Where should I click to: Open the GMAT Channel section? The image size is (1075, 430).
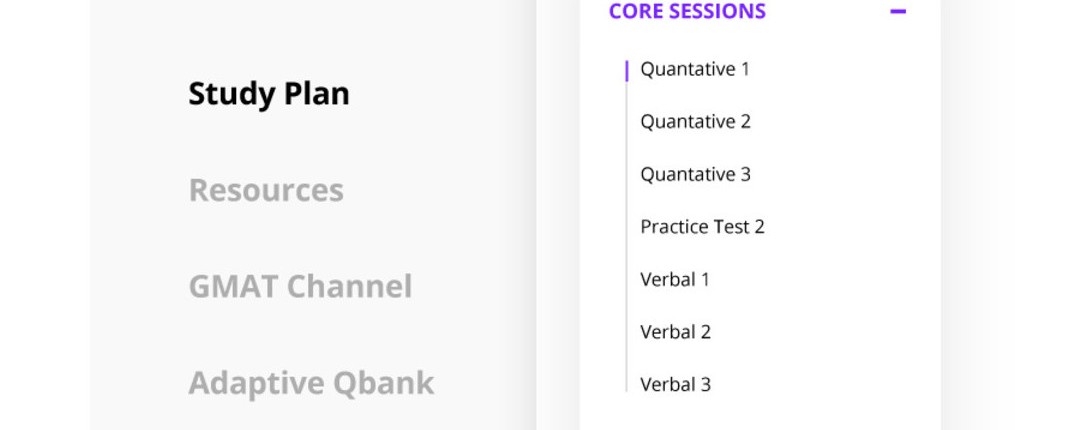(300, 287)
